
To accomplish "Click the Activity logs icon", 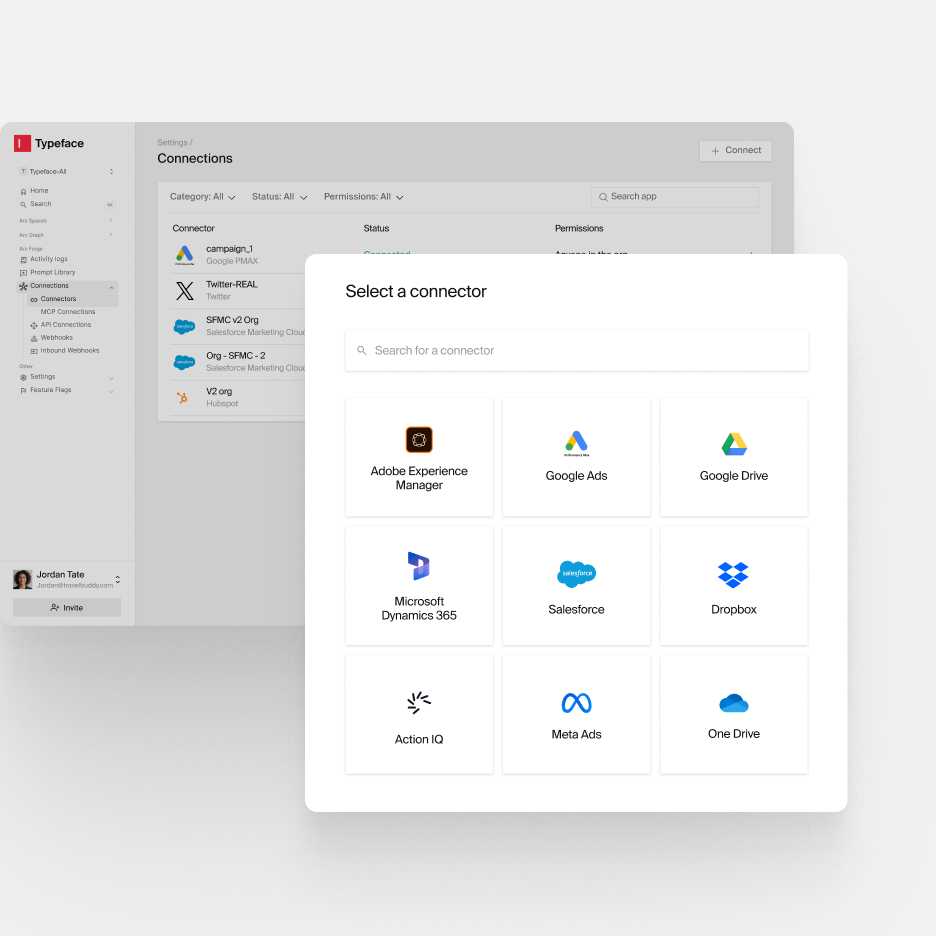I will click(x=23, y=259).
